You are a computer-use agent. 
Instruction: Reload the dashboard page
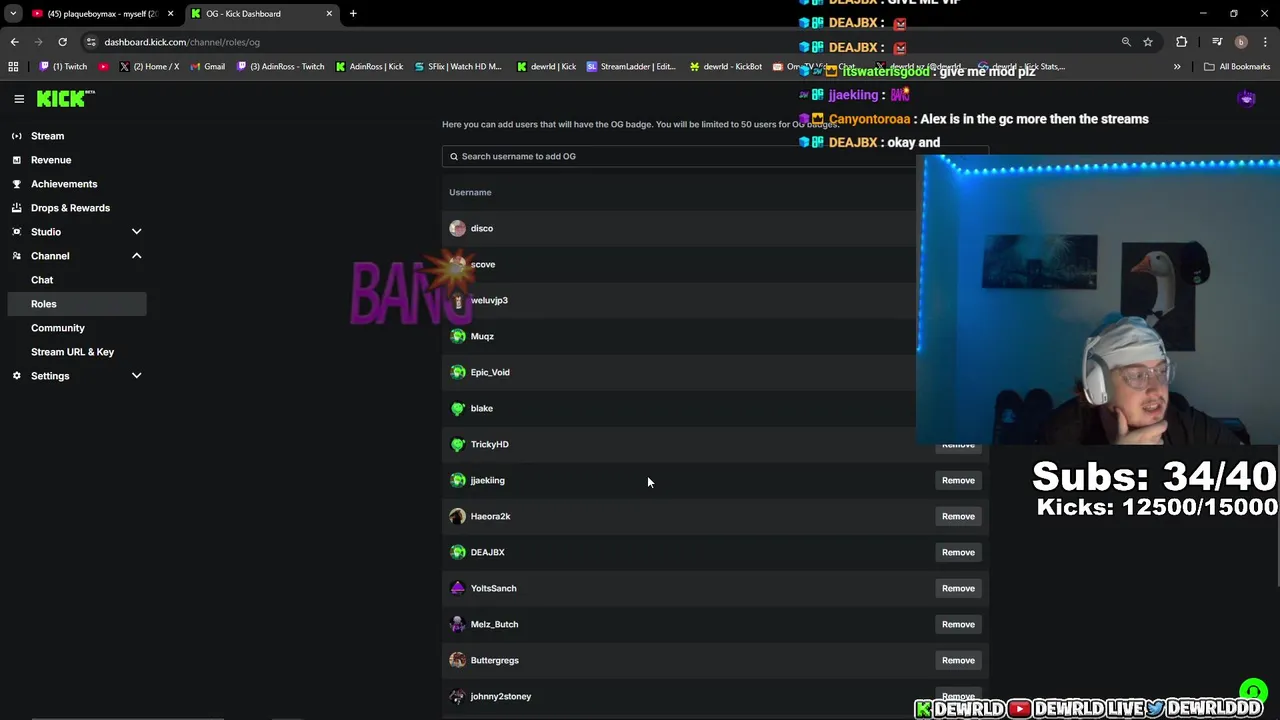[x=62, y=42]
